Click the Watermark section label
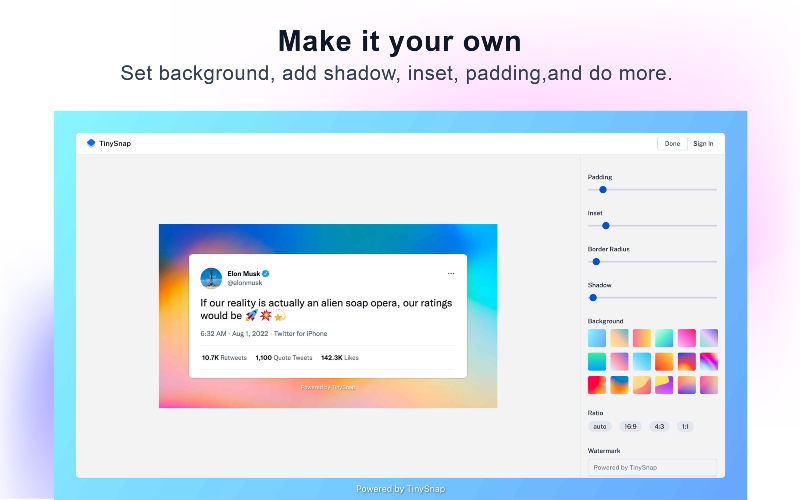This screenshot has height=500, width=800. 604,451
